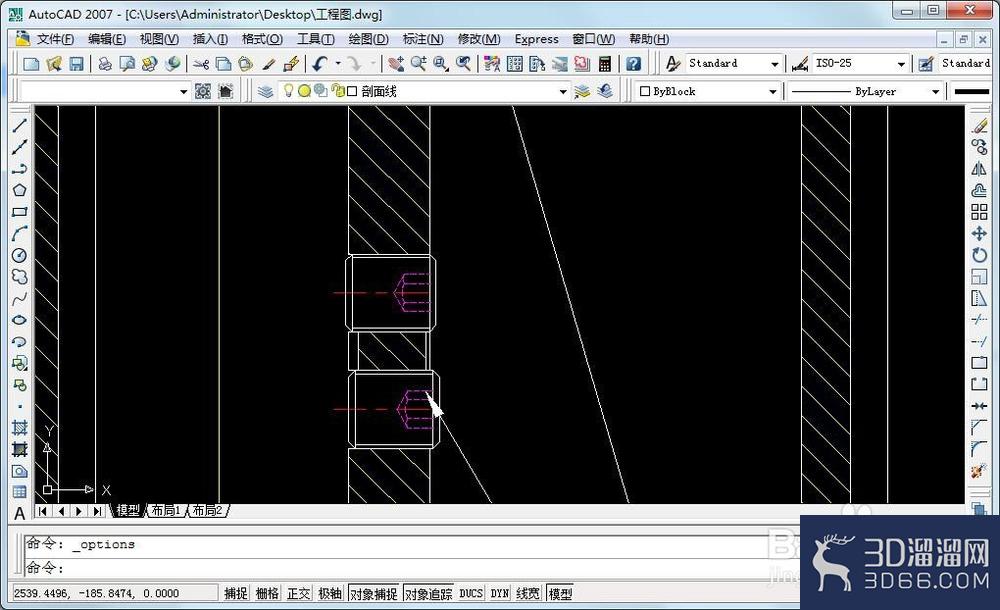This screenshot has width=1000, height=610.
Task: Click the 模型 button in status bar
Action: [x=560, y=593]
